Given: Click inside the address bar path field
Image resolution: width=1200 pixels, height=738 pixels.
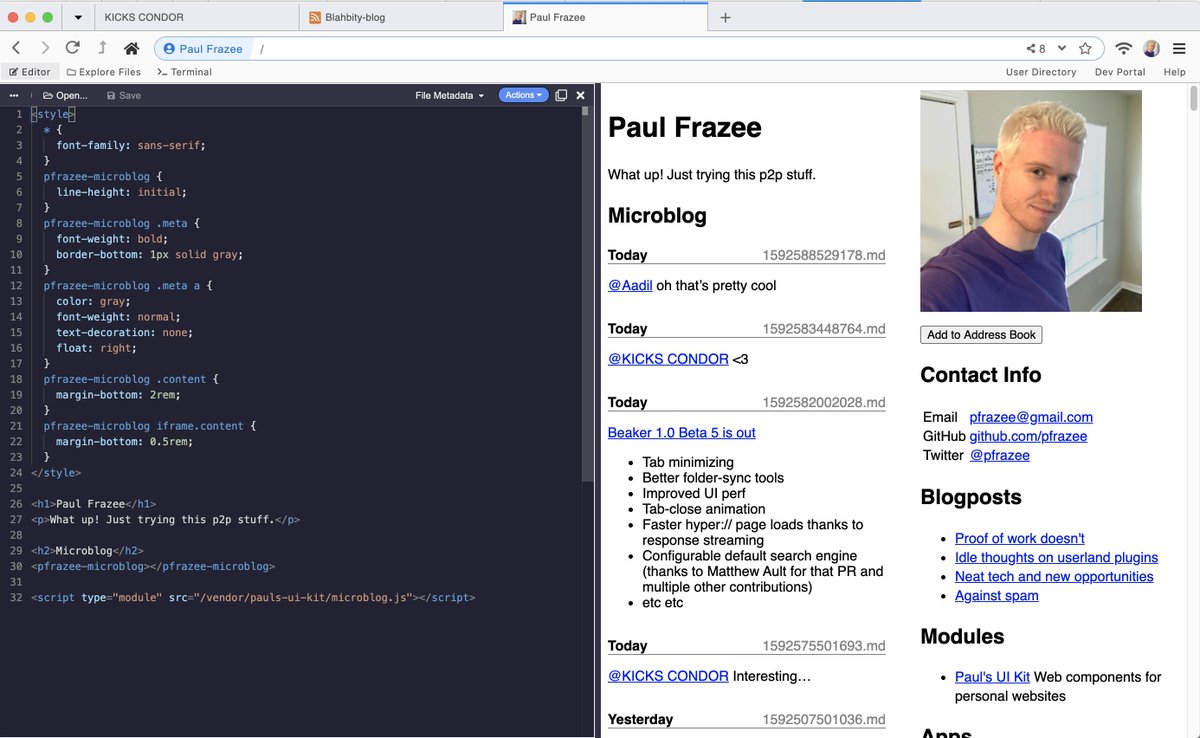Looking at the screenshot, I should point(640,48).
